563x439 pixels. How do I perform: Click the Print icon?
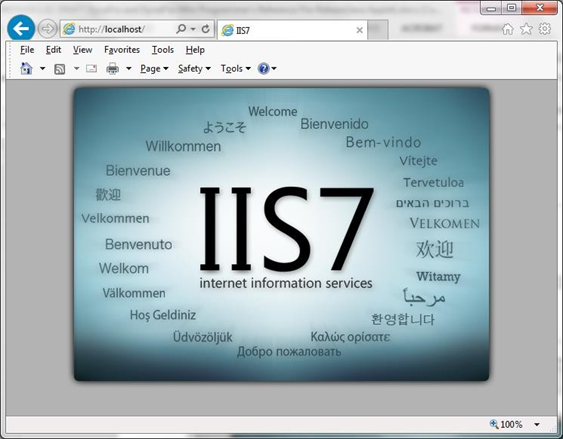[x=112, y=68]
